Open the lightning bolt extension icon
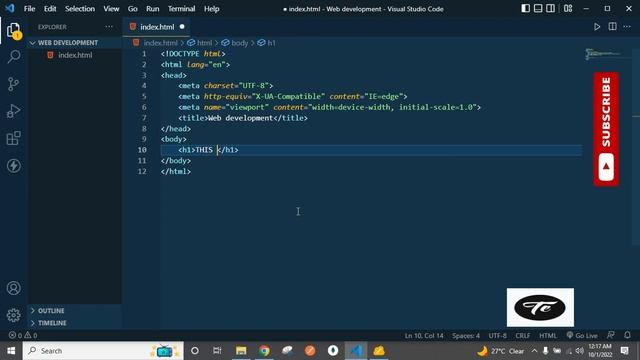Screen dimensions: 640x360 [13, 166]
